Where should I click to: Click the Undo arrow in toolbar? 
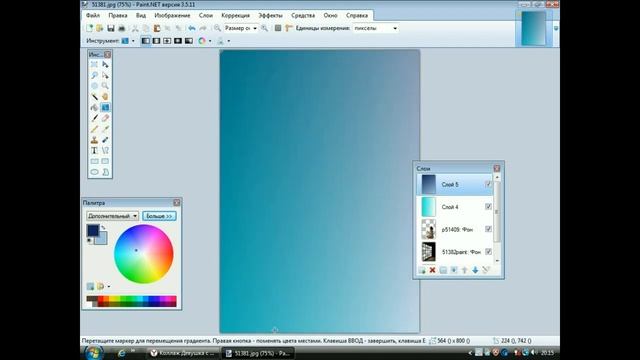click(x=191, y=28)
